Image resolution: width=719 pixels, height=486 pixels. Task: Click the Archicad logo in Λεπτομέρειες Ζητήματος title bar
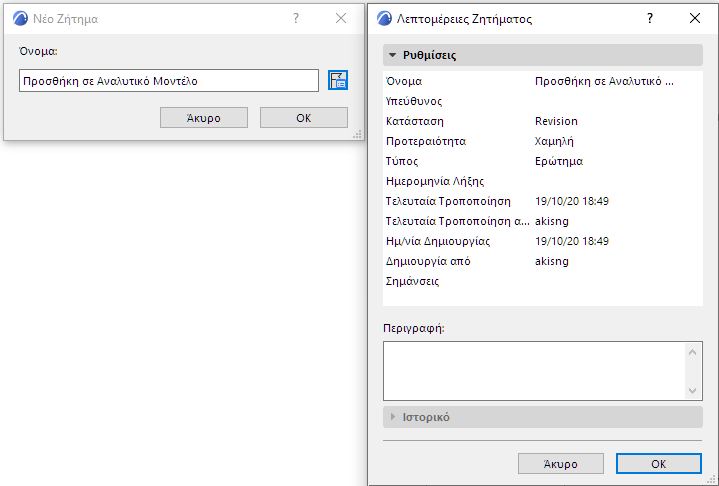[x=384, y=18]
